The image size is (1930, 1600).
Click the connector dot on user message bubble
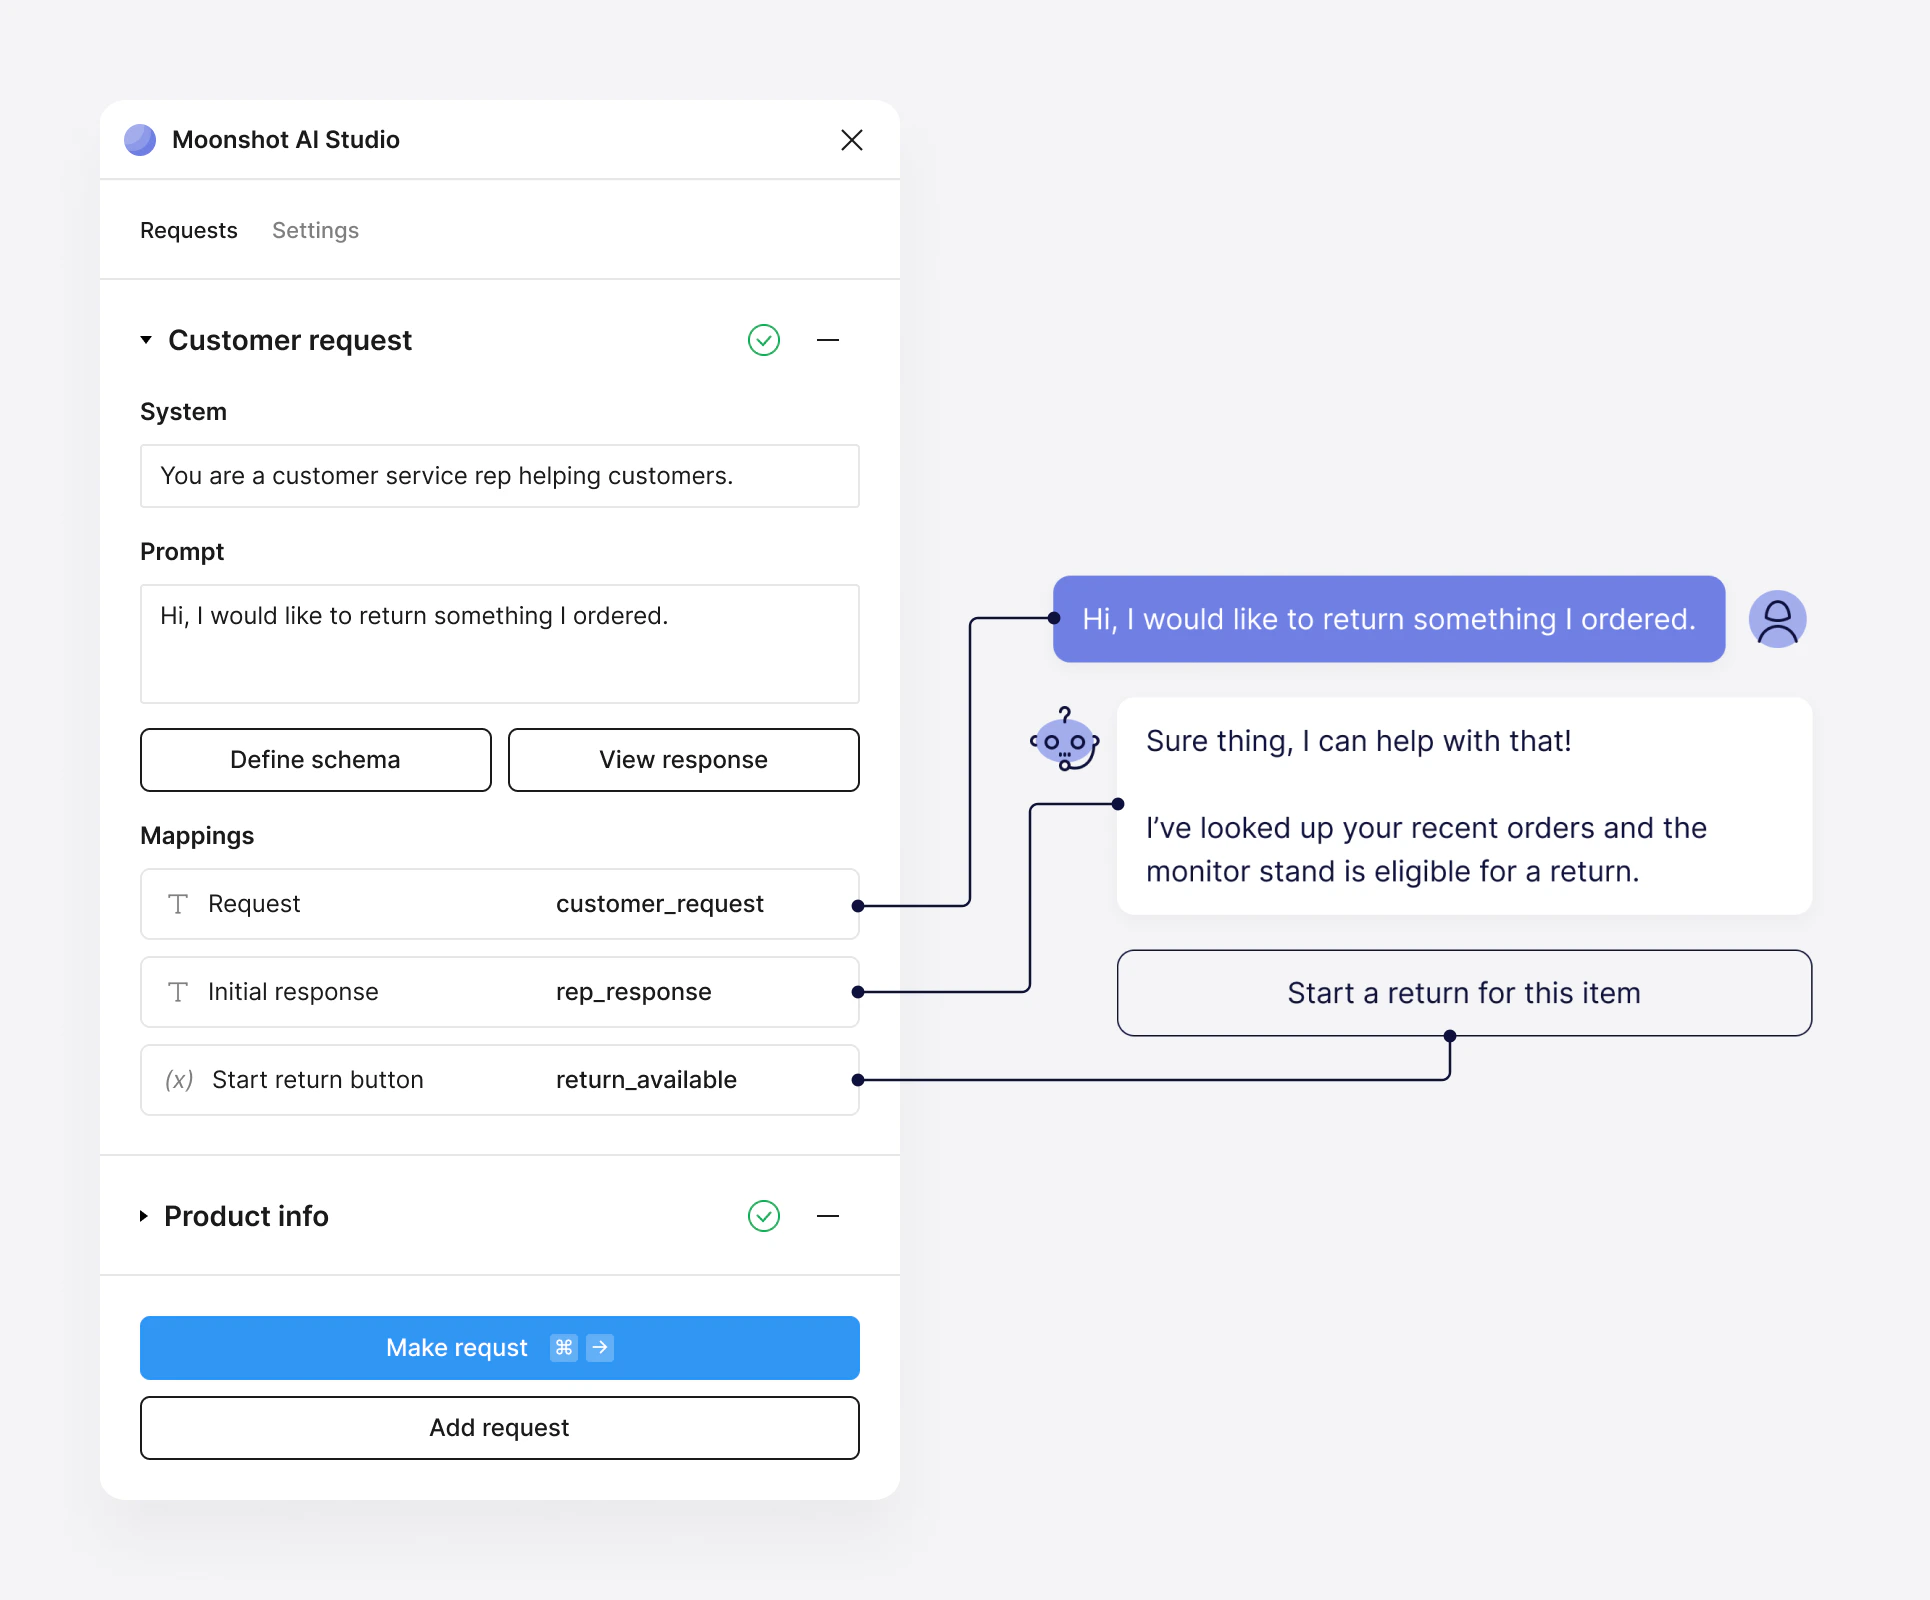(1054, 618)
